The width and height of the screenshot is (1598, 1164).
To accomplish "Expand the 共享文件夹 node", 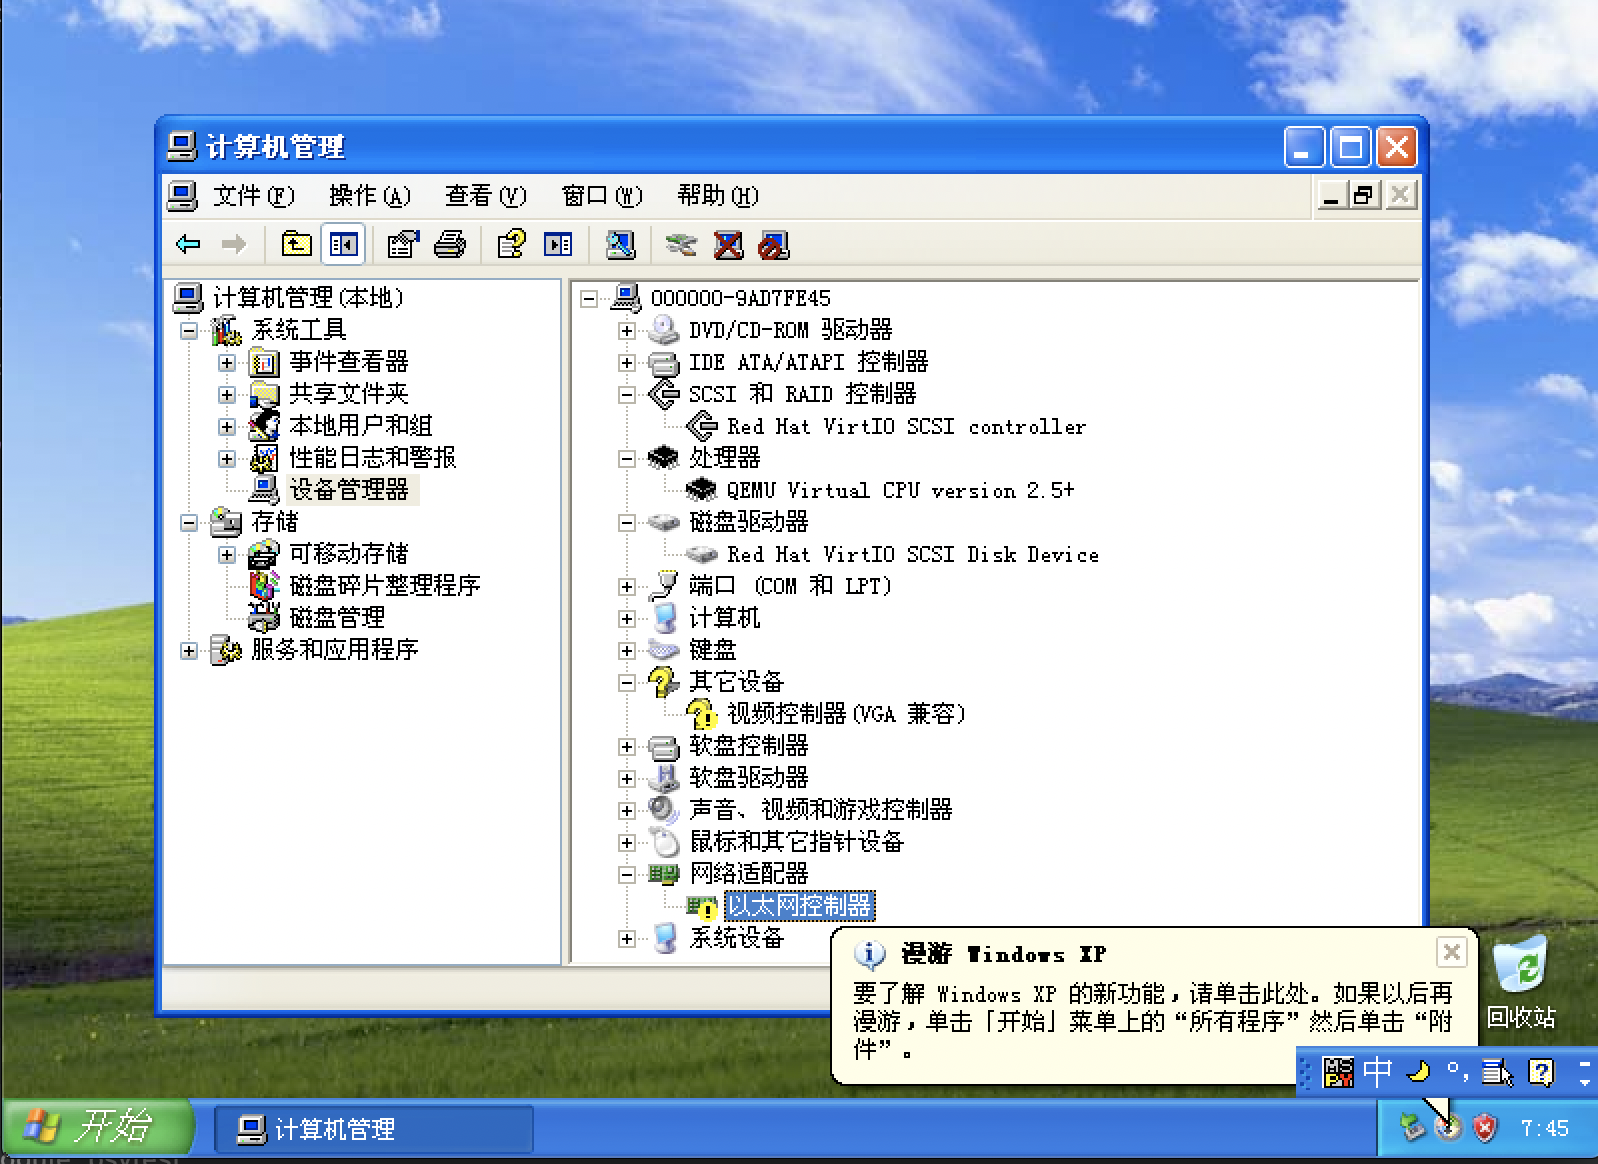I will point(227,394).
